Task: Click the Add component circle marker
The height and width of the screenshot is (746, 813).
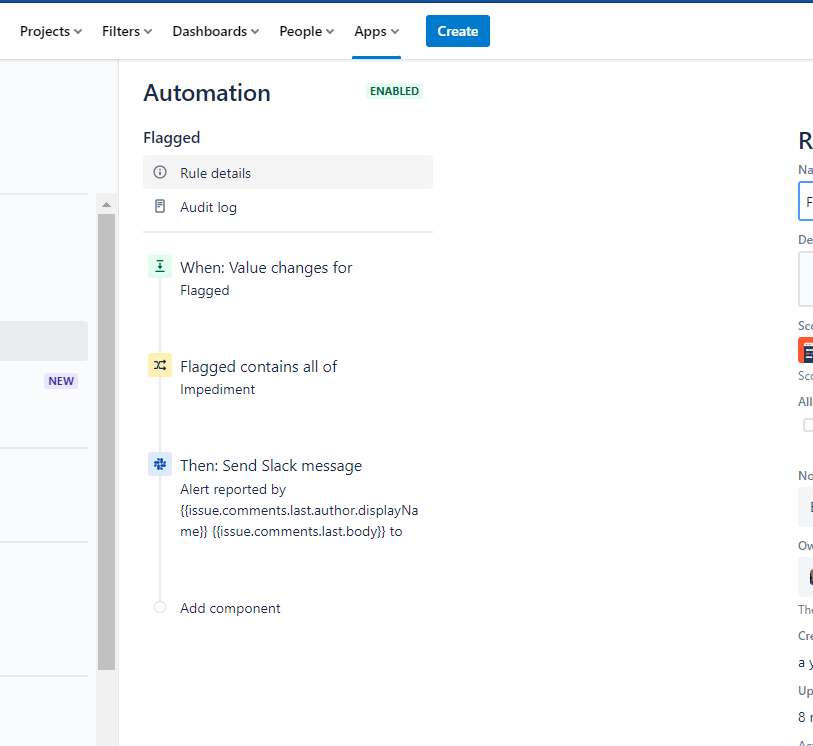Action: pyautogui.click(x=160, y=607)
